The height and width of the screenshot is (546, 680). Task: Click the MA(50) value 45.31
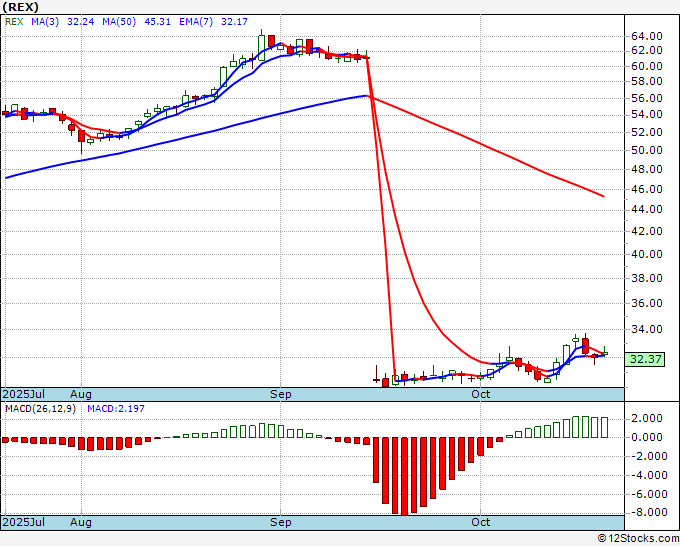(157, 22)
